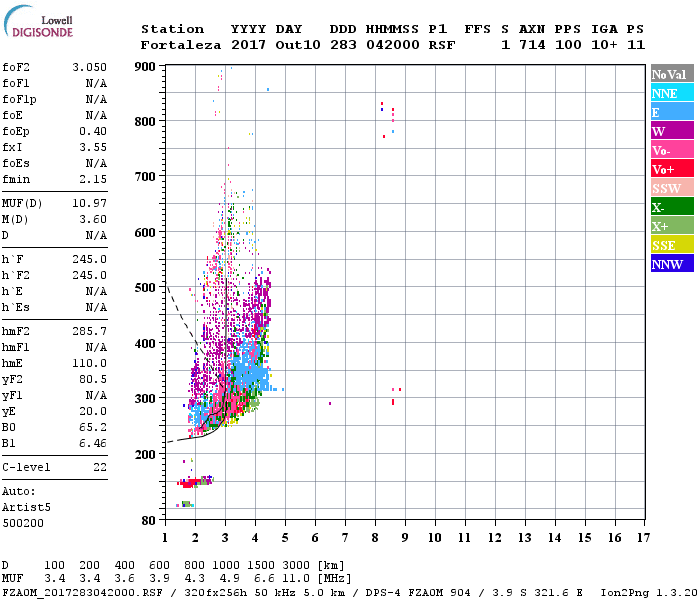Viewport: 700px width, 600px height.
Task: Choose the X- dark green legend swatch
Action: click(x=672, y=207)
